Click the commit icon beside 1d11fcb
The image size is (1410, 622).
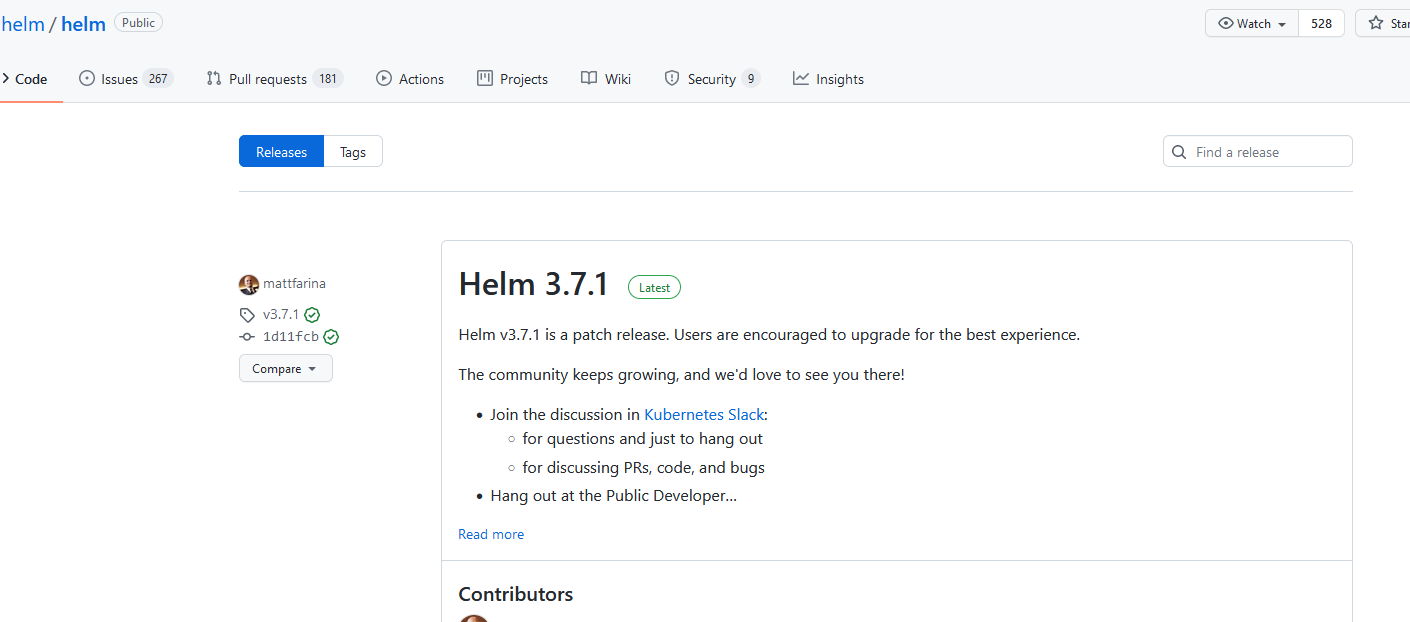click(247, 337)
